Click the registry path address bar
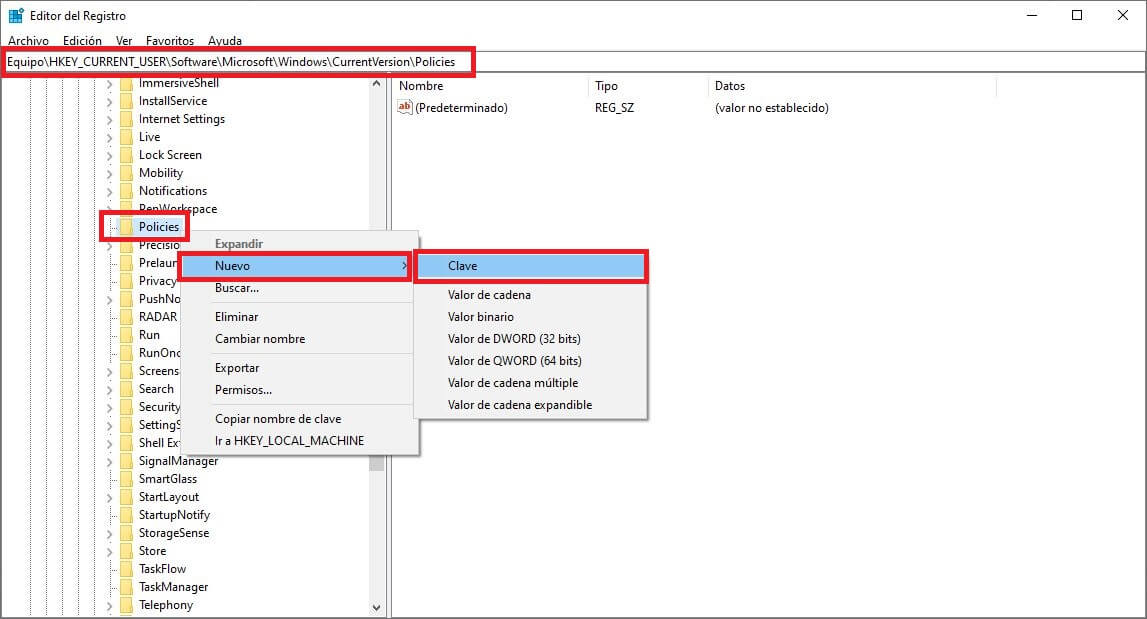This screenshot has width=1147, height=619. click(574, 62)
